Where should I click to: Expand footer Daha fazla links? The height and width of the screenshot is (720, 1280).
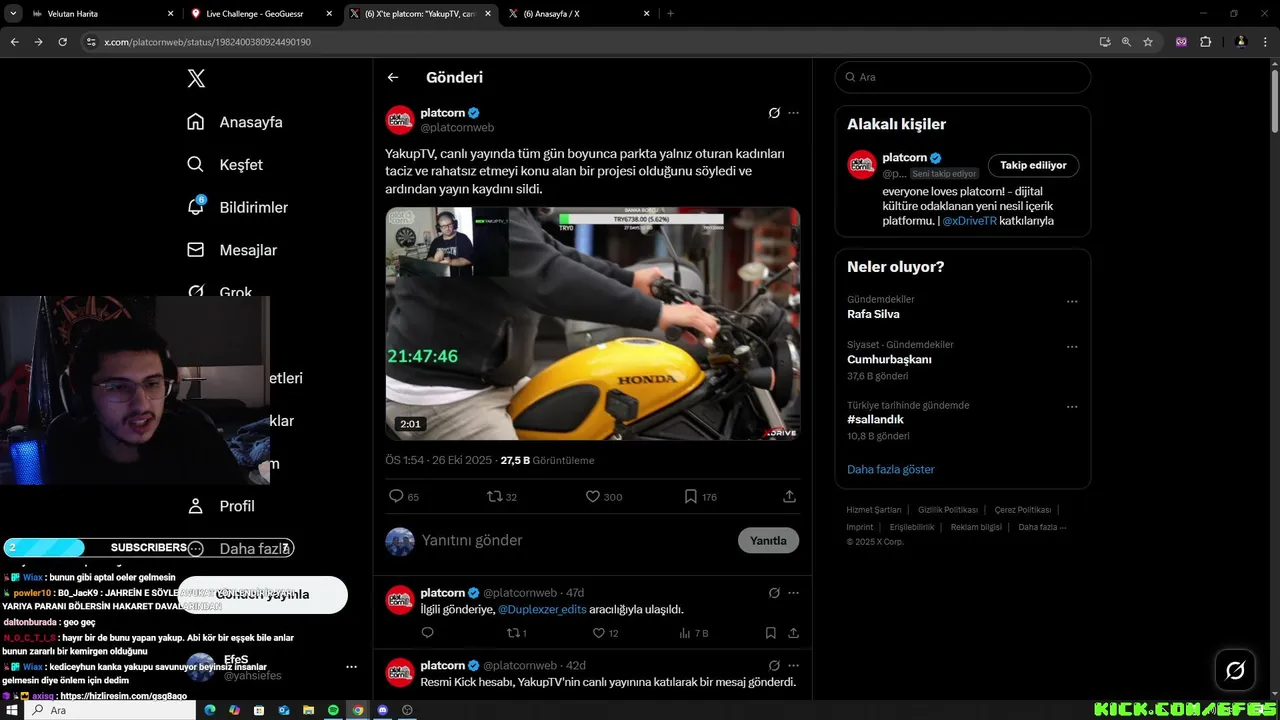click(1042, 527)
